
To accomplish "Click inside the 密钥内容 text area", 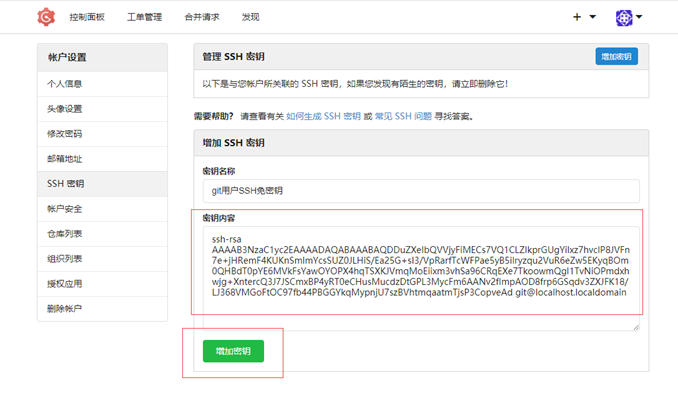I will click(x=421, y=279).
